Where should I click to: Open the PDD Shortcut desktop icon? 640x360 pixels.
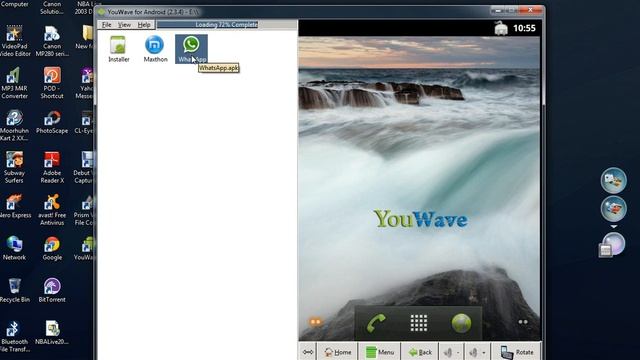click(52, 84)
